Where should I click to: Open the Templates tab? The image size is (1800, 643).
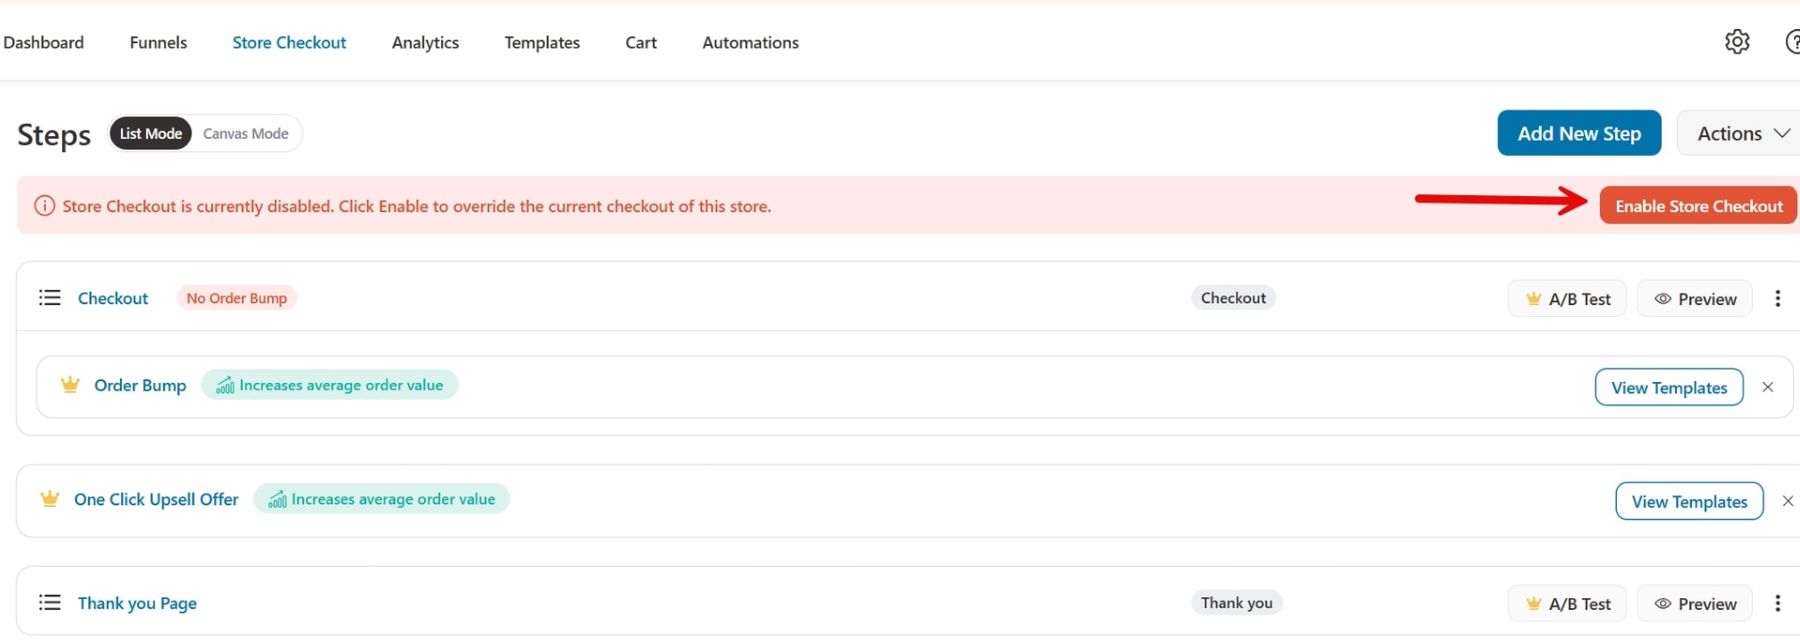[x=542, y=42]
